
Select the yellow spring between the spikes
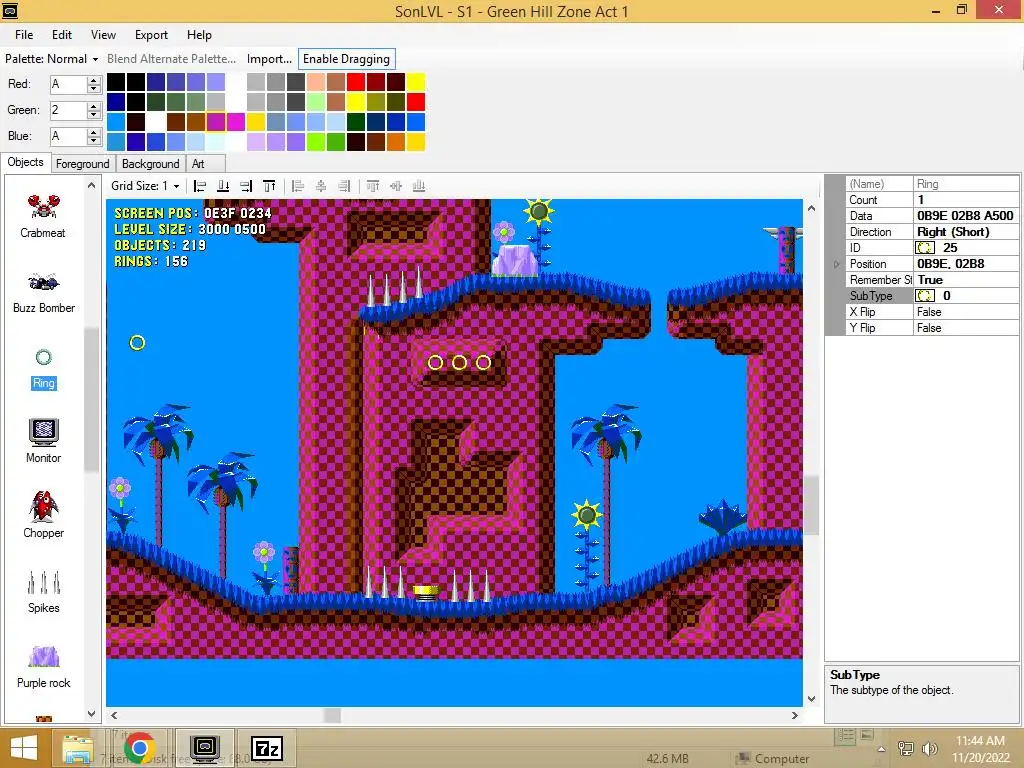pyautogui.click(x=426, y=592)
